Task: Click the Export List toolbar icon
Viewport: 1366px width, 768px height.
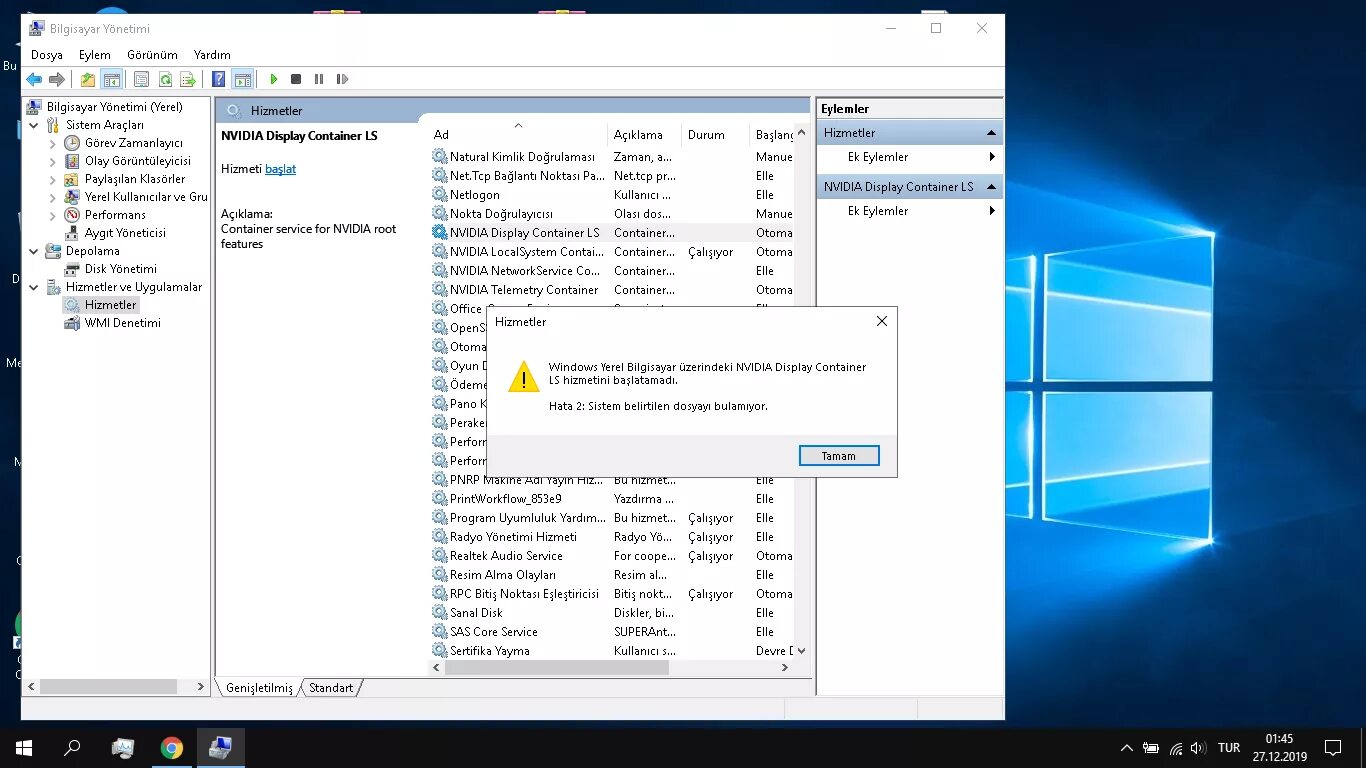Action: (x=188, y=79)
